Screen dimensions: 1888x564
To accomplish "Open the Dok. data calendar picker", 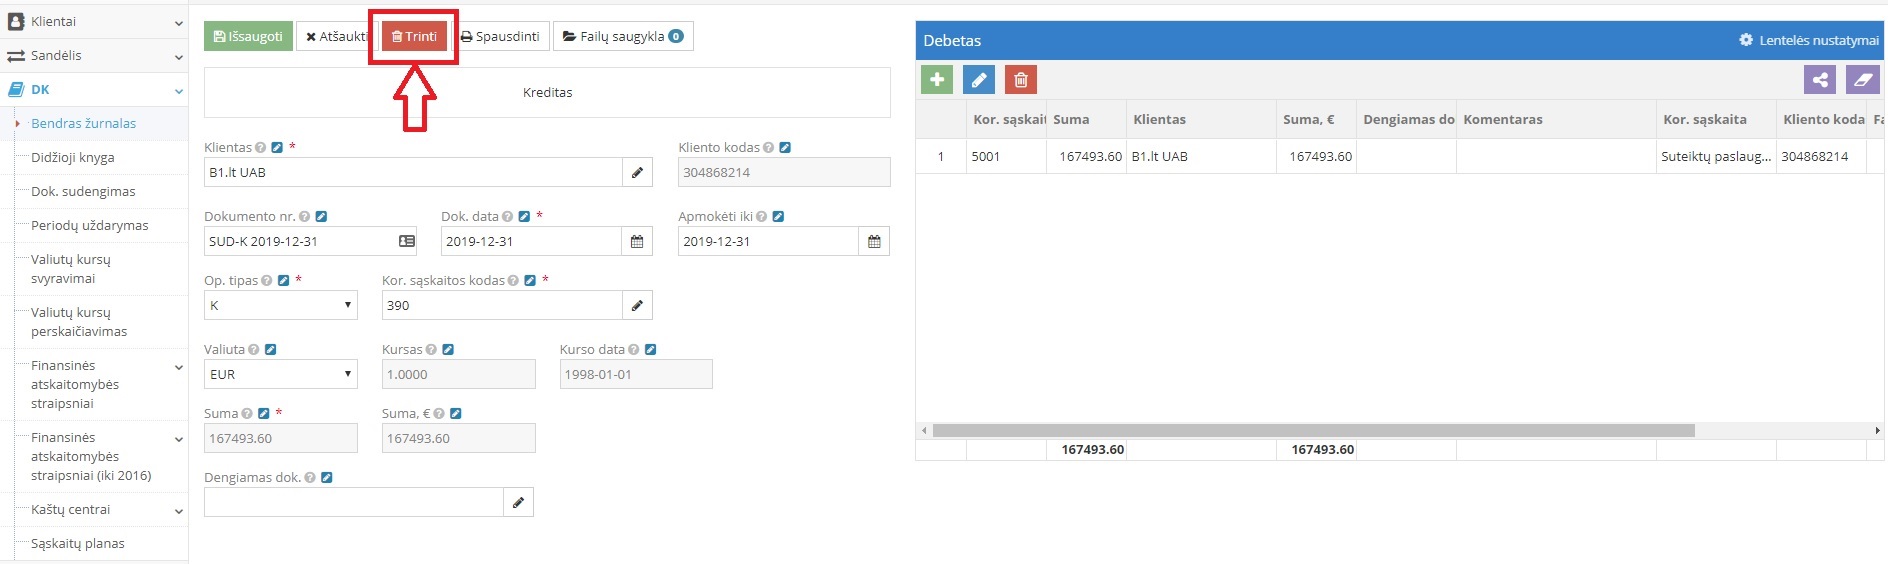I will [637, 242].
